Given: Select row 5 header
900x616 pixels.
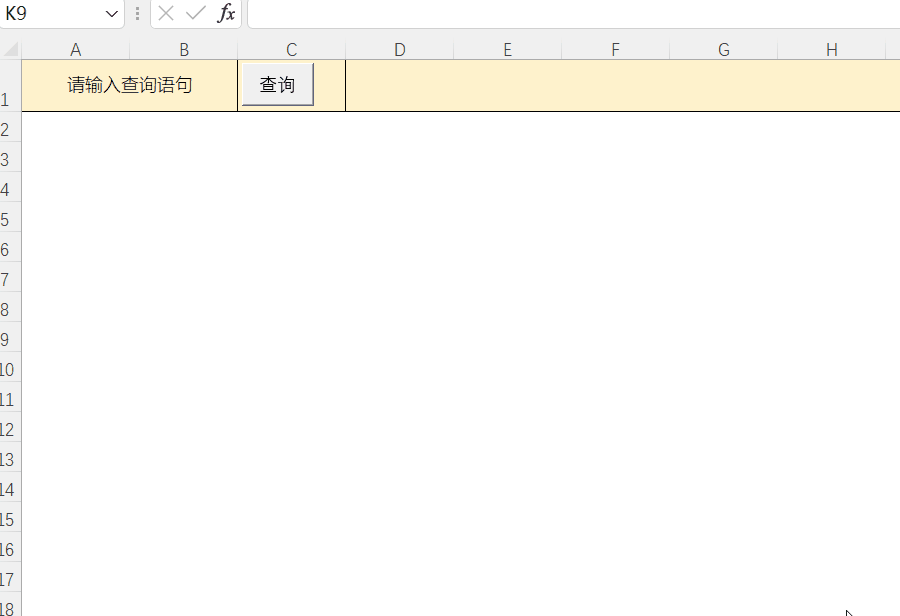Looking at the screenshot, I should coord(10,217).
